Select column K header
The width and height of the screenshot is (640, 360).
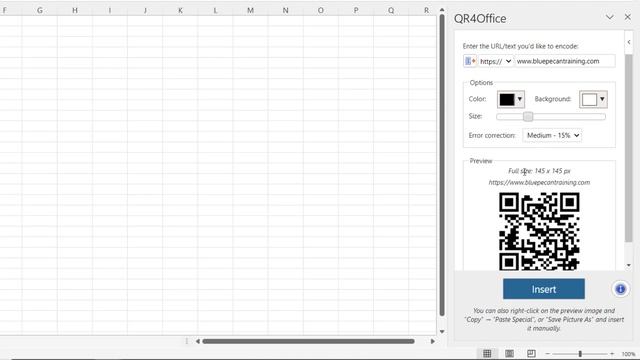click(180, 11)
